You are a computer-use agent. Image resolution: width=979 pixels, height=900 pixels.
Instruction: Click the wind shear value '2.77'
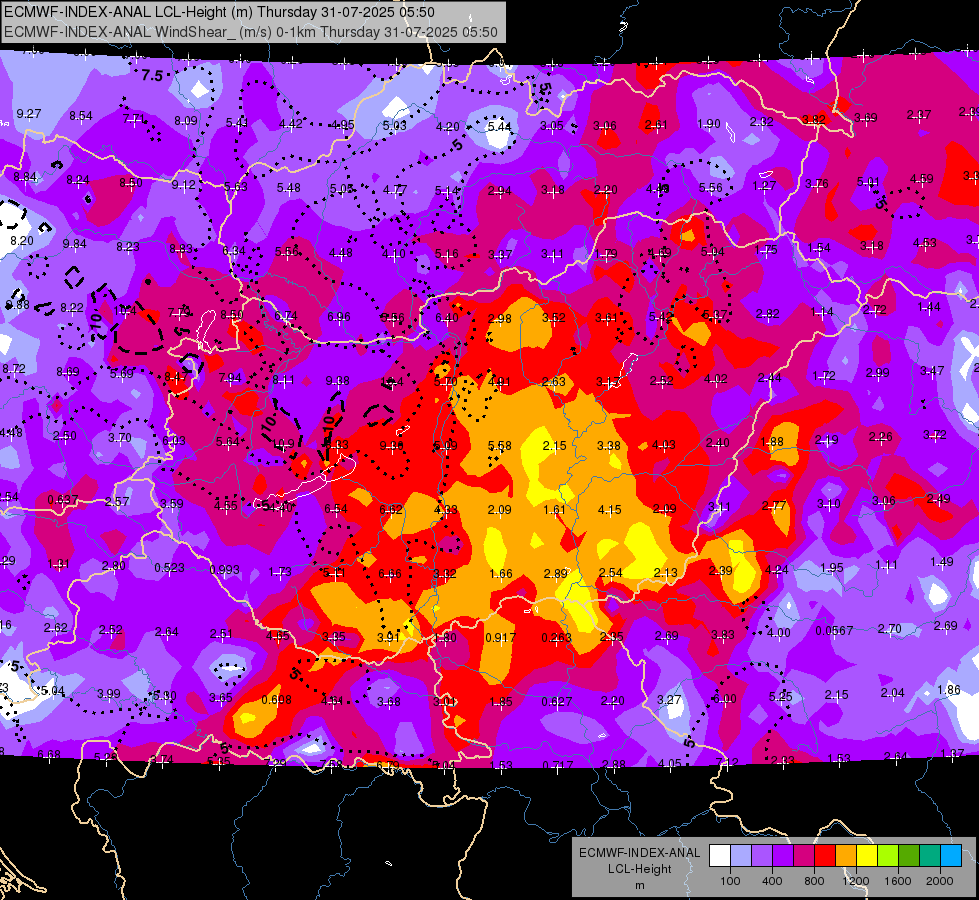[774, 505]
